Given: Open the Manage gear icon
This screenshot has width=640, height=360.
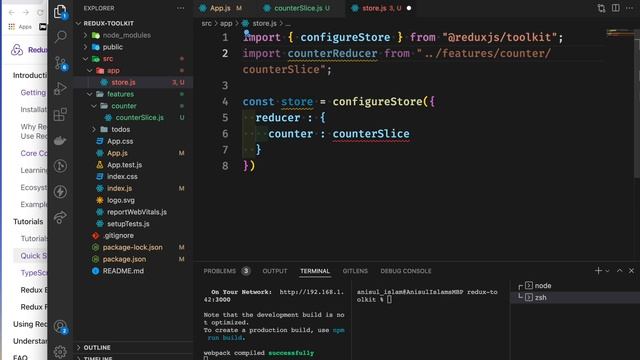Looking at the screenshot, I should tap(60, 352).
